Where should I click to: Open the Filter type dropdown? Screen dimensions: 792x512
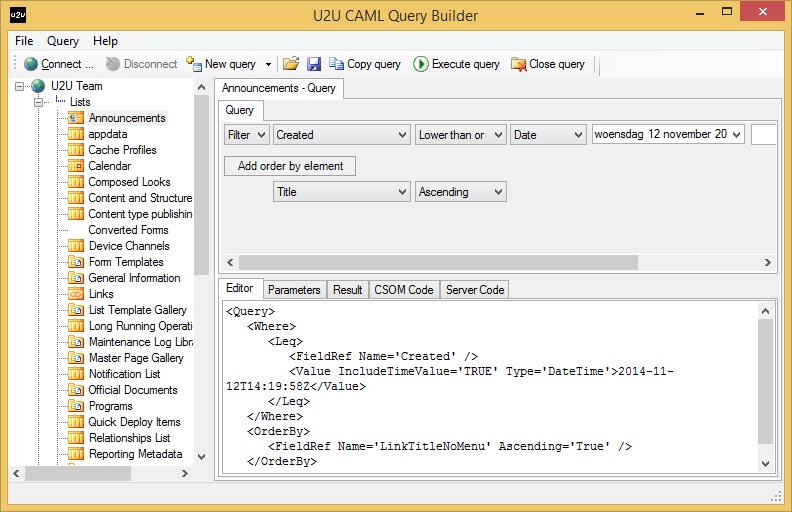(246, 135)
